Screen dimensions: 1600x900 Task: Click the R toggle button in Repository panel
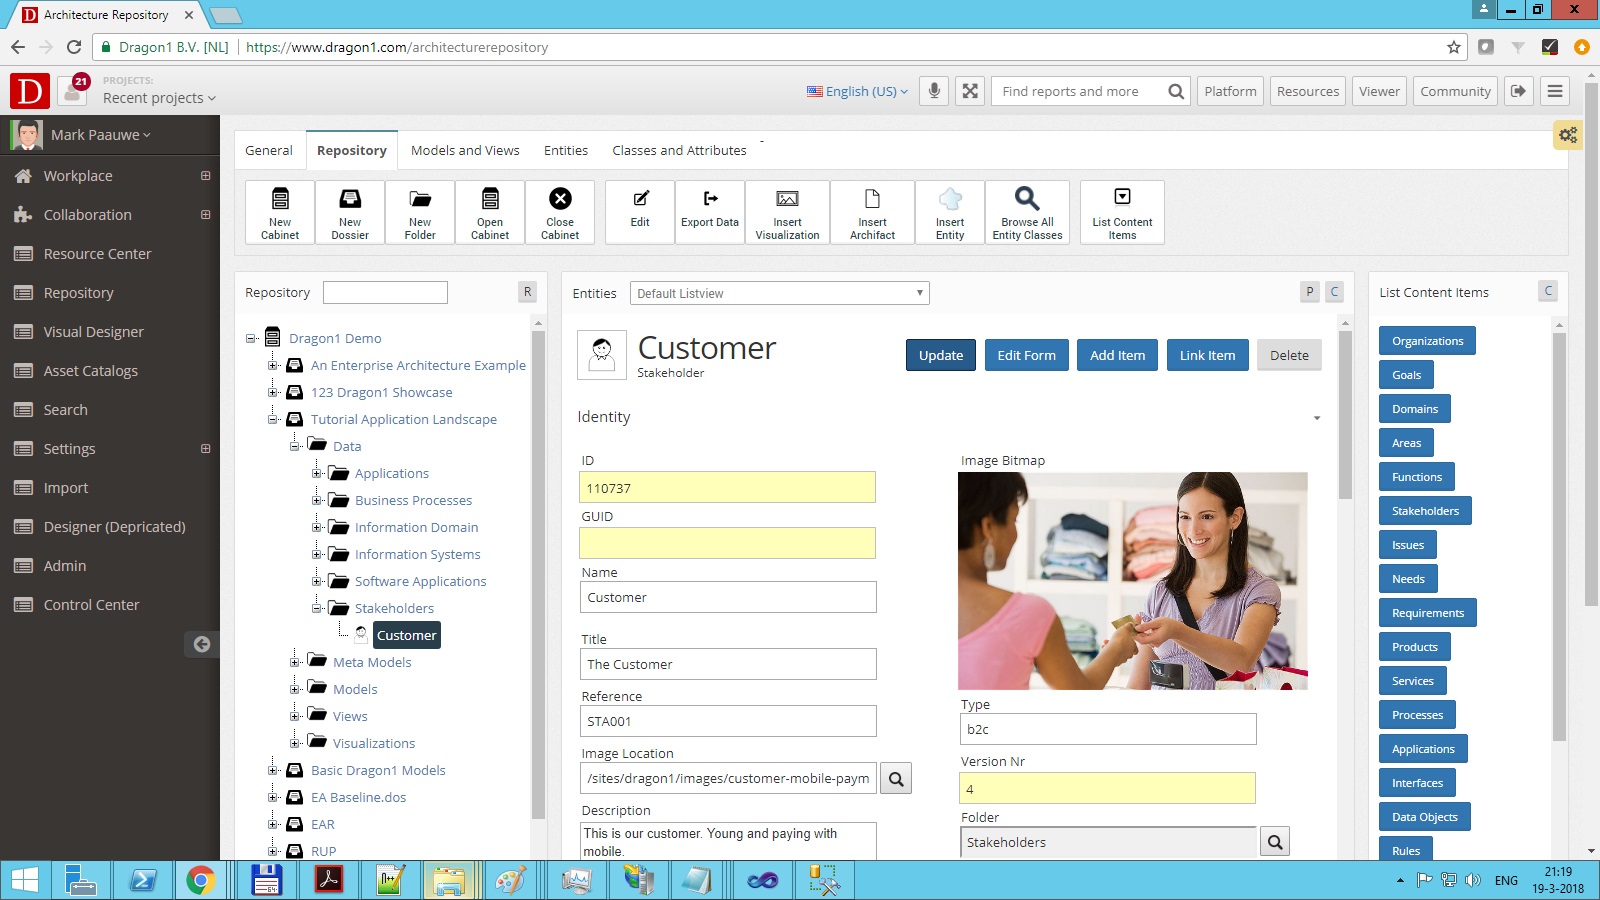(527, 292)
